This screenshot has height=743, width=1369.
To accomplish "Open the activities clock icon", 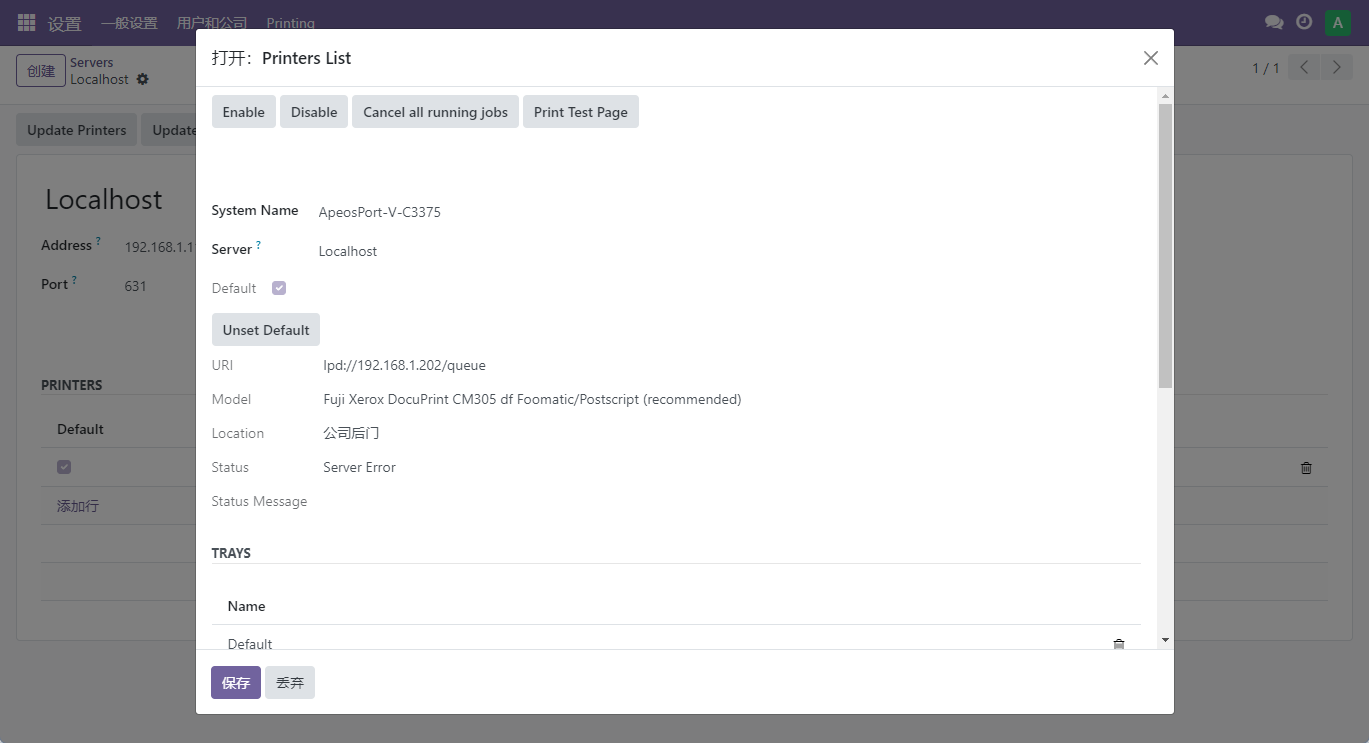I will point(1304,22).
